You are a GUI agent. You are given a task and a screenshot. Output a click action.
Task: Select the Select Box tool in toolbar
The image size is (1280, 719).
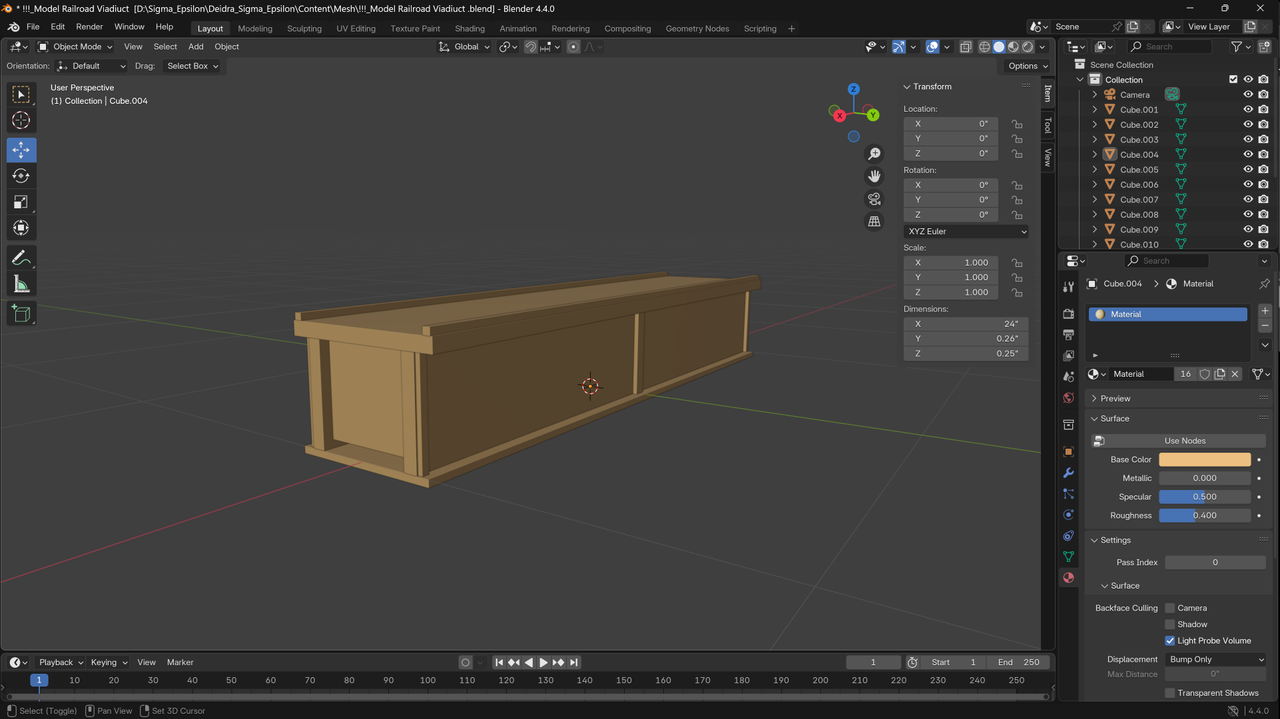click(21, 94)
